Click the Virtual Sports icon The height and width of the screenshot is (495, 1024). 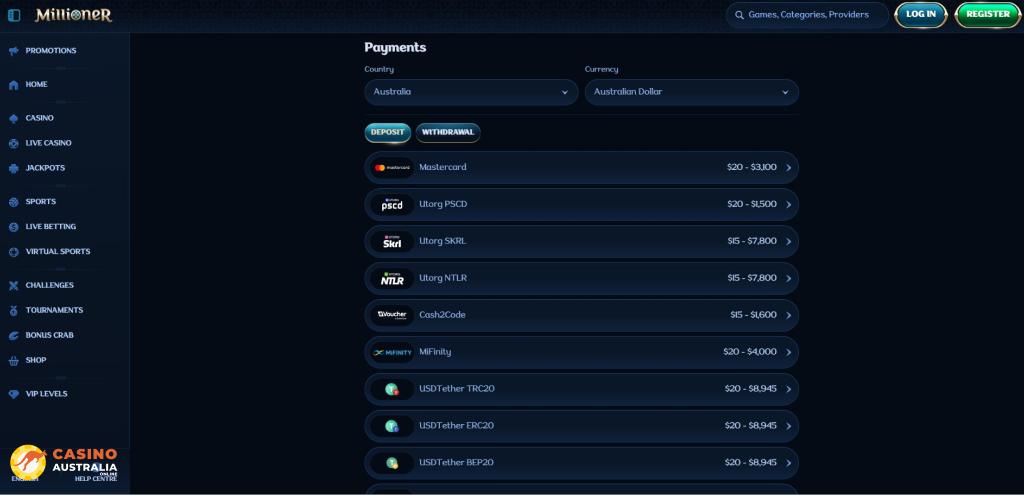tap(14, 252)
